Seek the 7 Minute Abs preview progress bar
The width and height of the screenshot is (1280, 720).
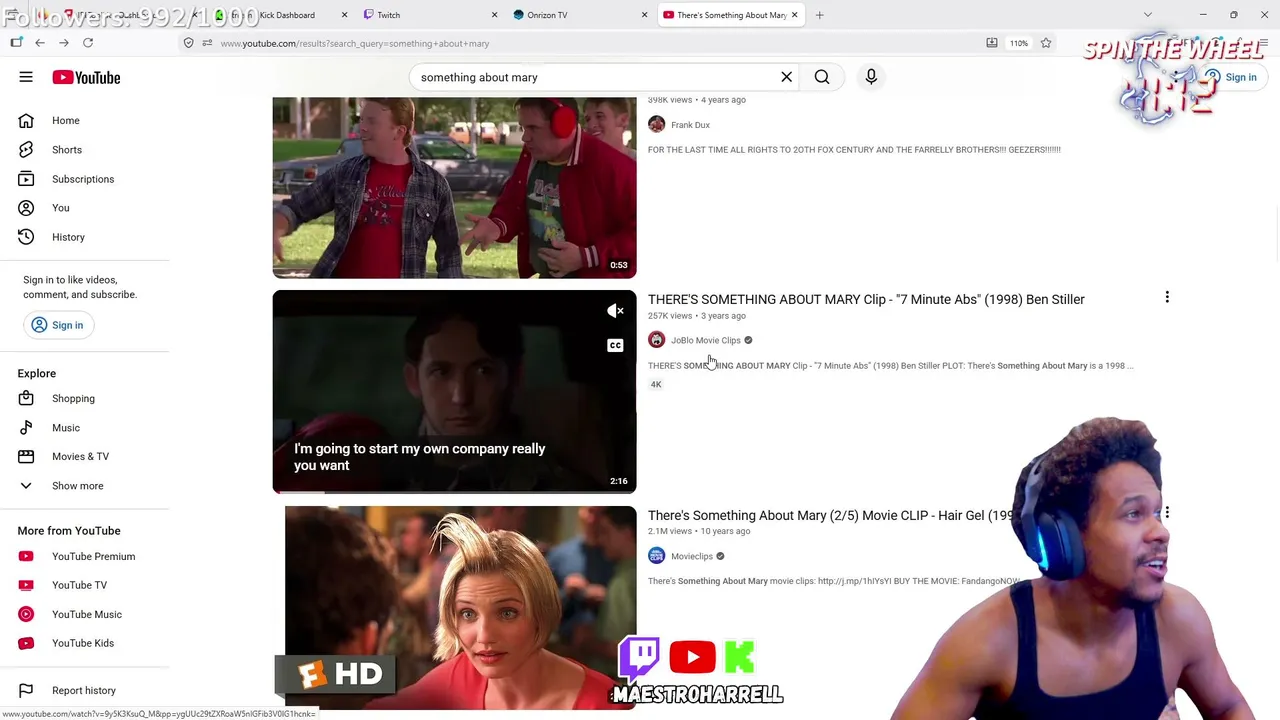[454, 491]
